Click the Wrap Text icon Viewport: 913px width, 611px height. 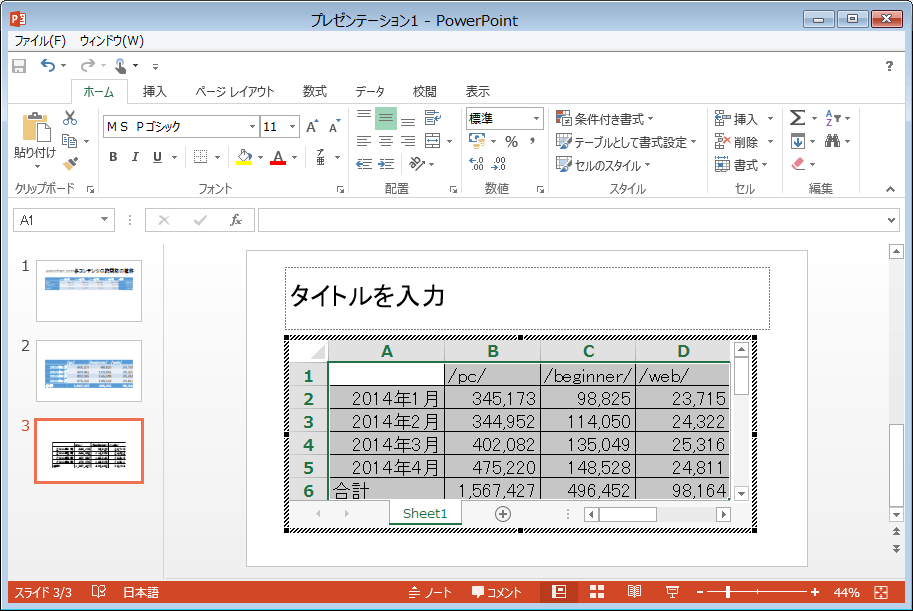click(433, 118)
